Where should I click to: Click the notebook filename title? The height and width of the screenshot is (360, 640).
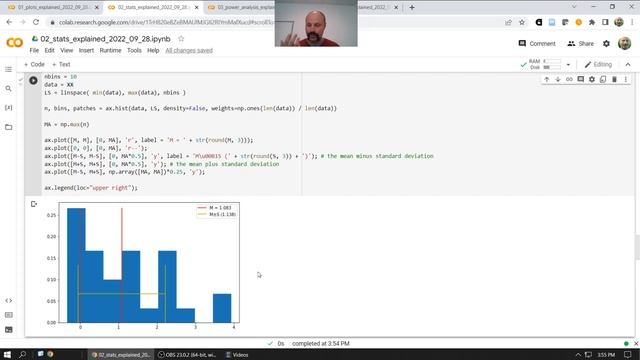pos(105,39)
